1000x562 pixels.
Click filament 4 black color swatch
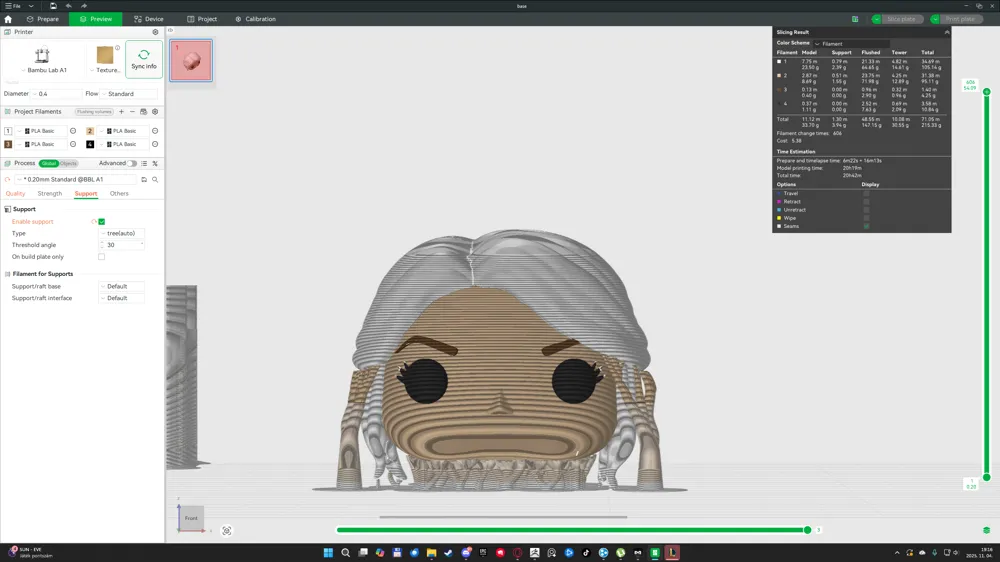point(90,144)
